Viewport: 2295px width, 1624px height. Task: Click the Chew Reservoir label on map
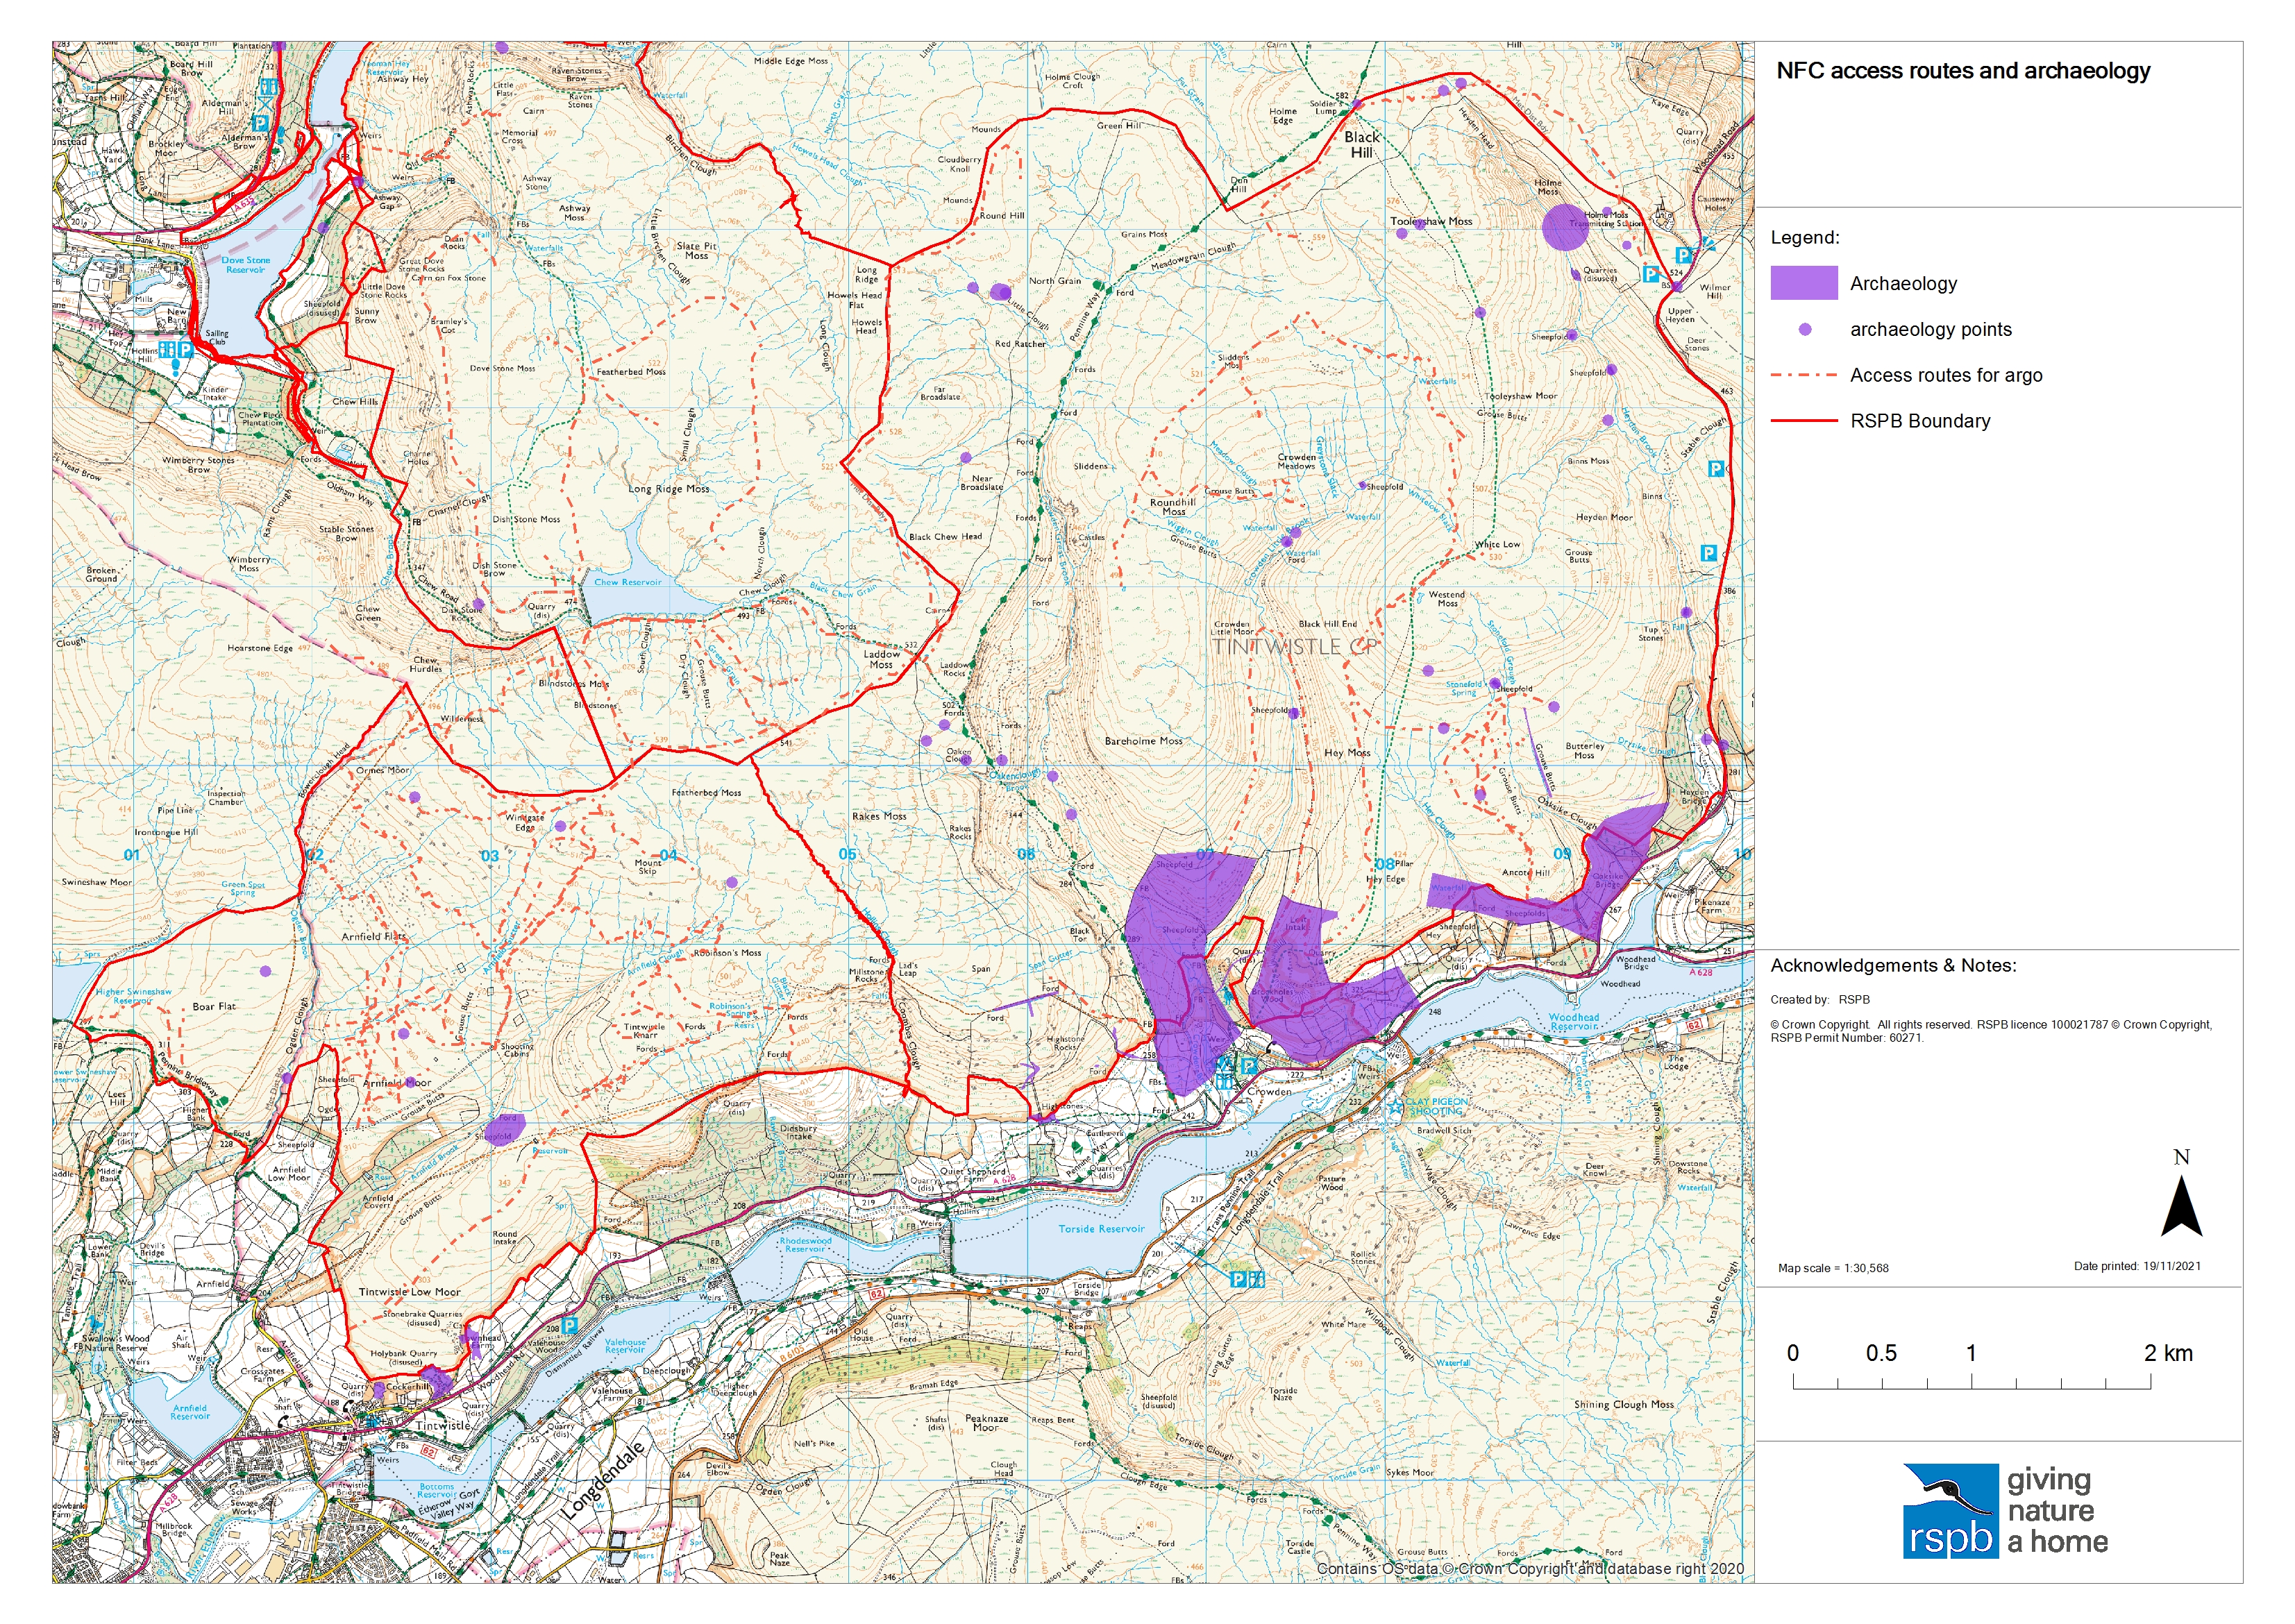click(x=627, y=582)
